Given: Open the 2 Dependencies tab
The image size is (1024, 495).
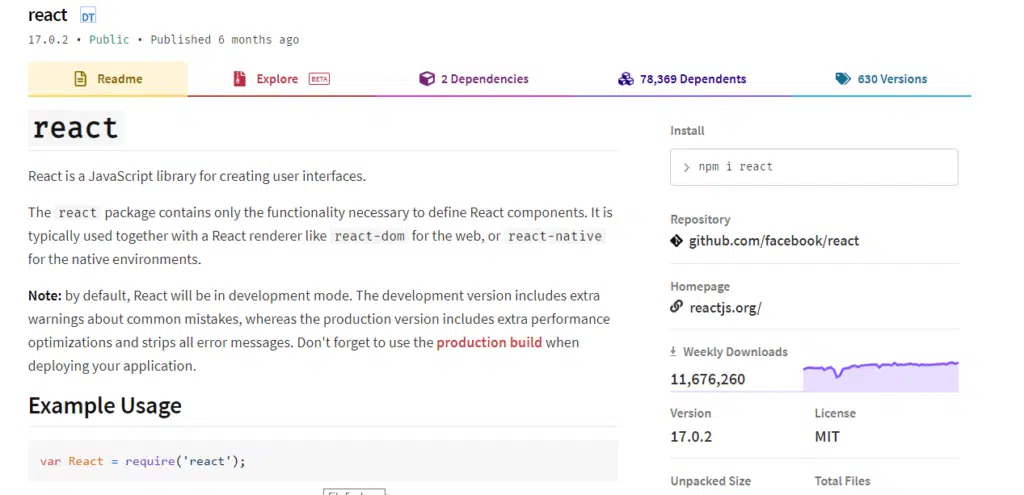Looking at the screenshot, I should tap(474, 79).
